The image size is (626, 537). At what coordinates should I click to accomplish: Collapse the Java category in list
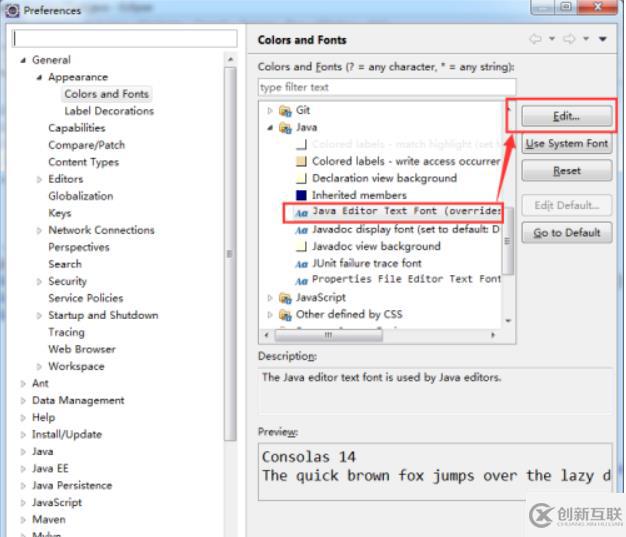pos(270,128)
